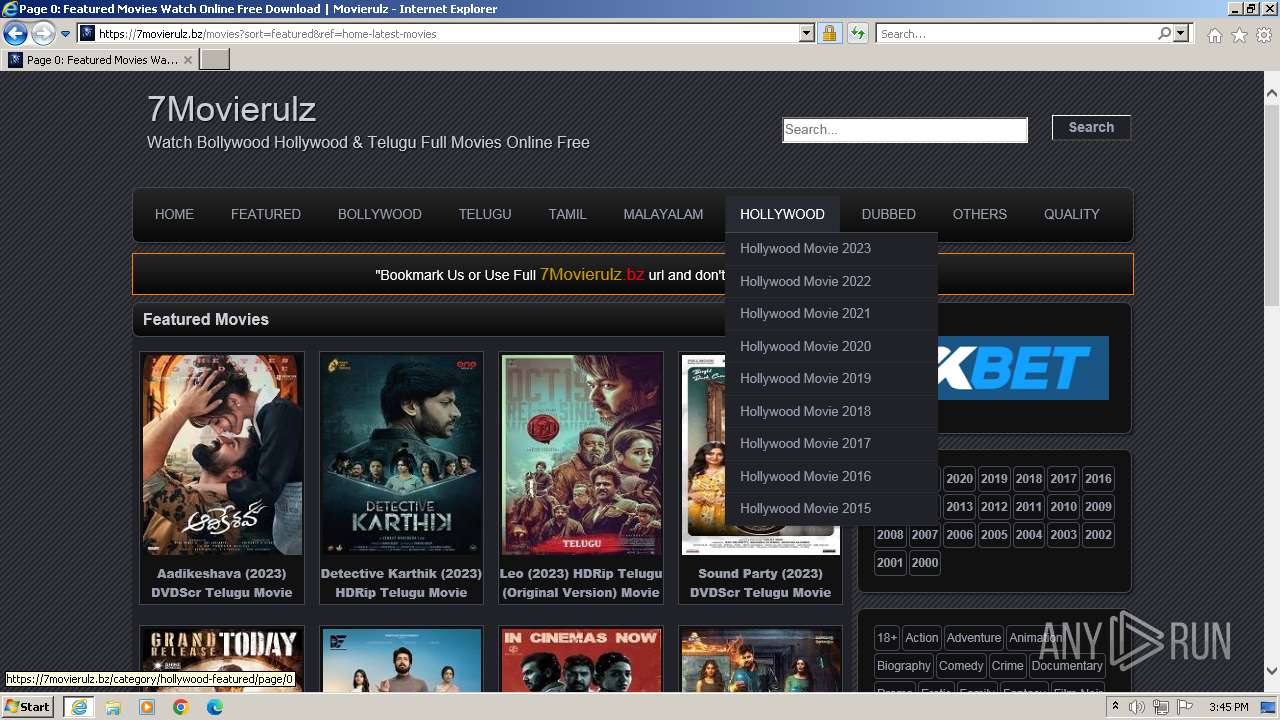1280x720 pixels.
Task: Open the Sound Party movie poster
Action: (760, 455)
